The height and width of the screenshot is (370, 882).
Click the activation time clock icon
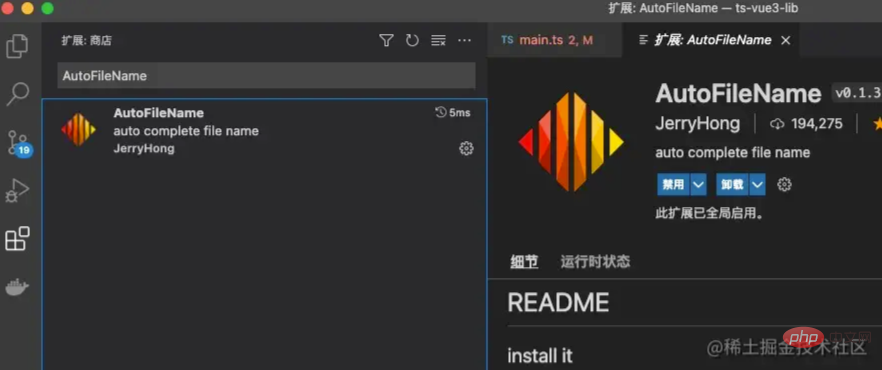[x=440, y=112]
